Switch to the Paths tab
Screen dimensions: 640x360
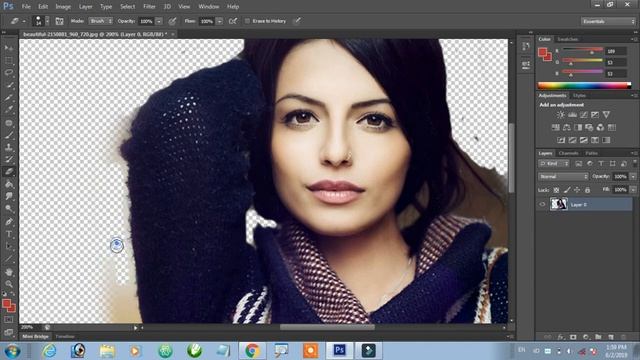point(591,153)
